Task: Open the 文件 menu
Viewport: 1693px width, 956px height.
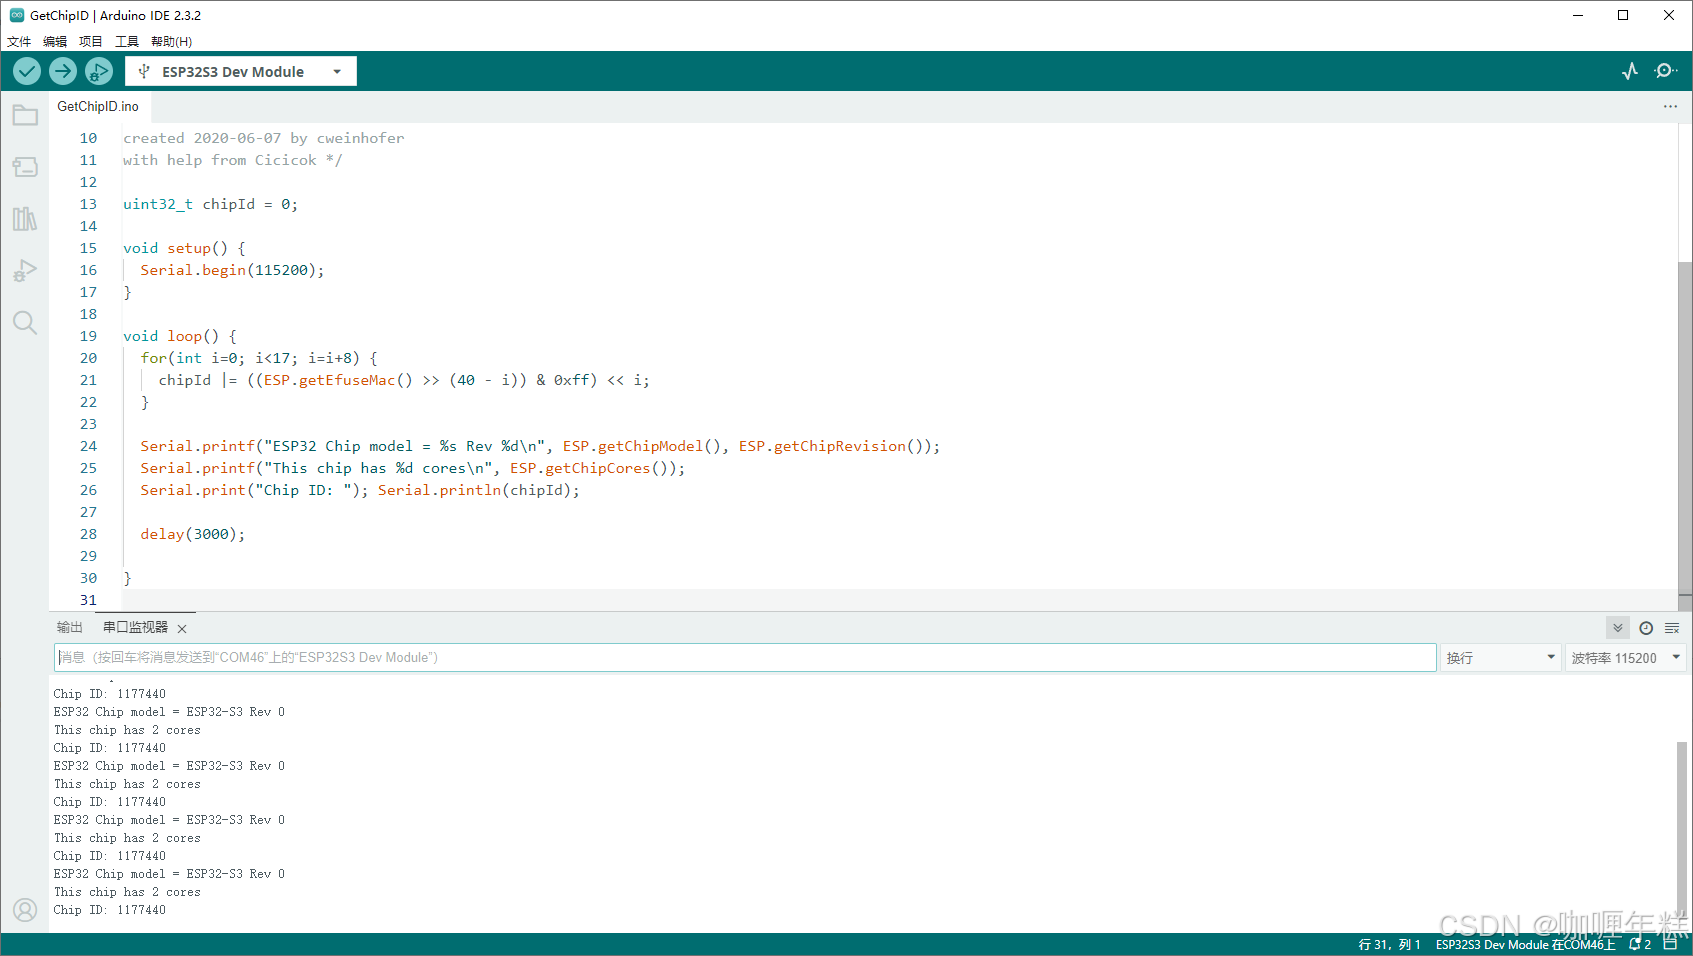Action: tap(19, 42)
